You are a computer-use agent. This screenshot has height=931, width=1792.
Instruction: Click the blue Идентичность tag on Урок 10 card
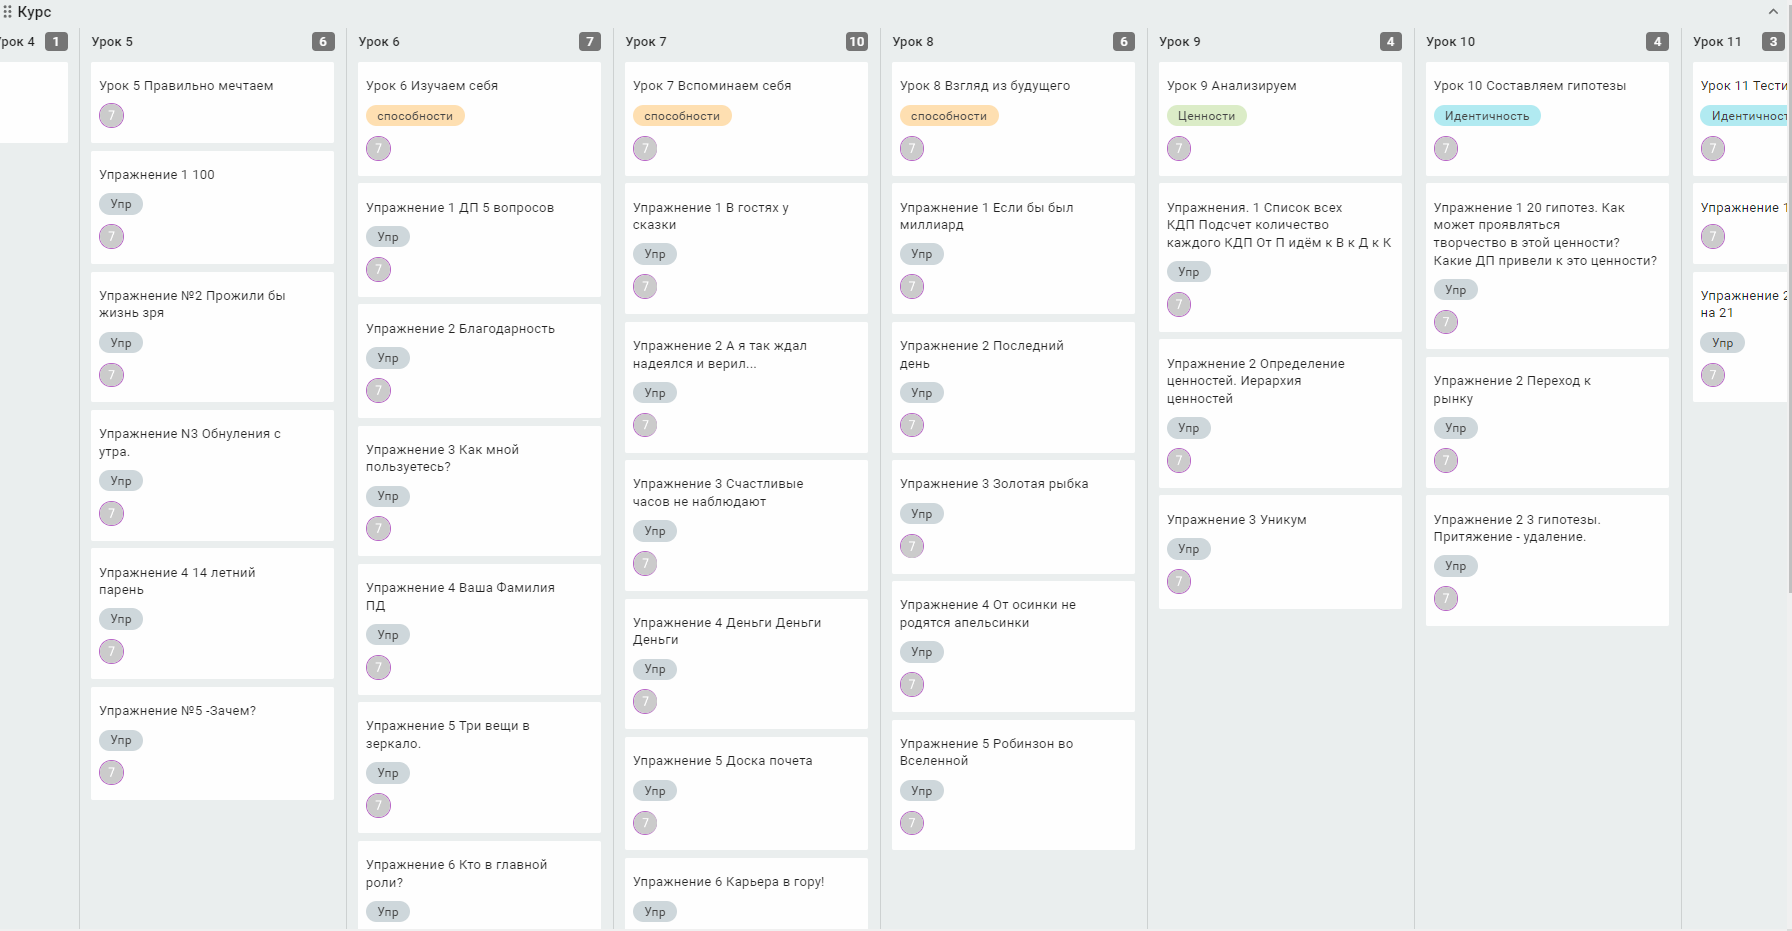click(x=1487, y=116)
